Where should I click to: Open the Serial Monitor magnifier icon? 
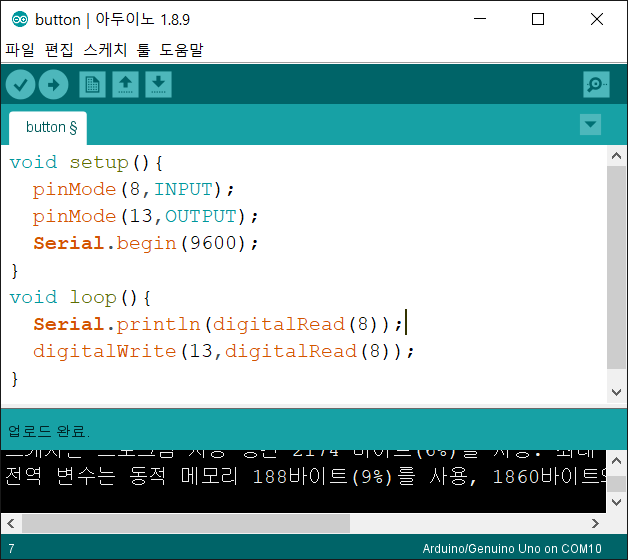tap(596, 85)
